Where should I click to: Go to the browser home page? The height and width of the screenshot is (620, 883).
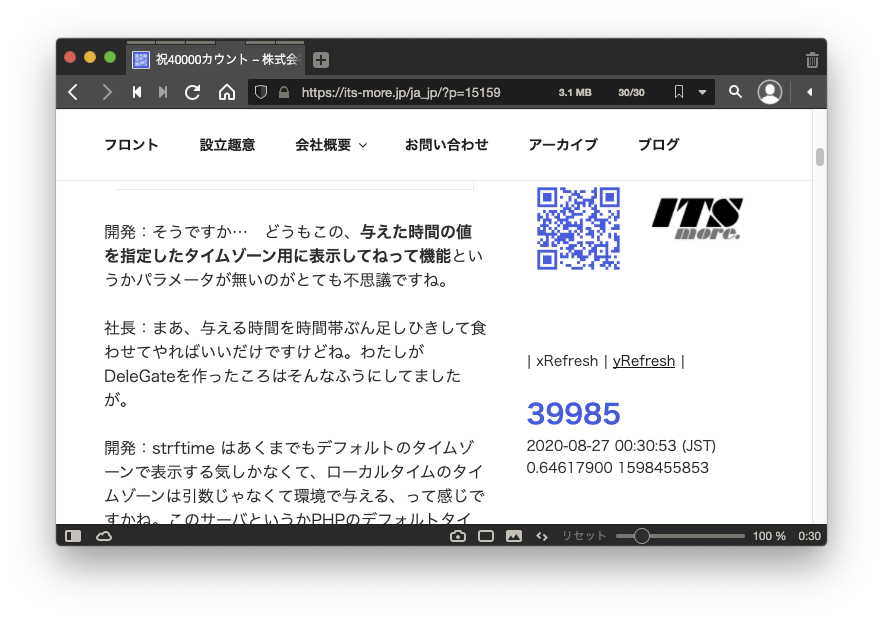point(227,92)
